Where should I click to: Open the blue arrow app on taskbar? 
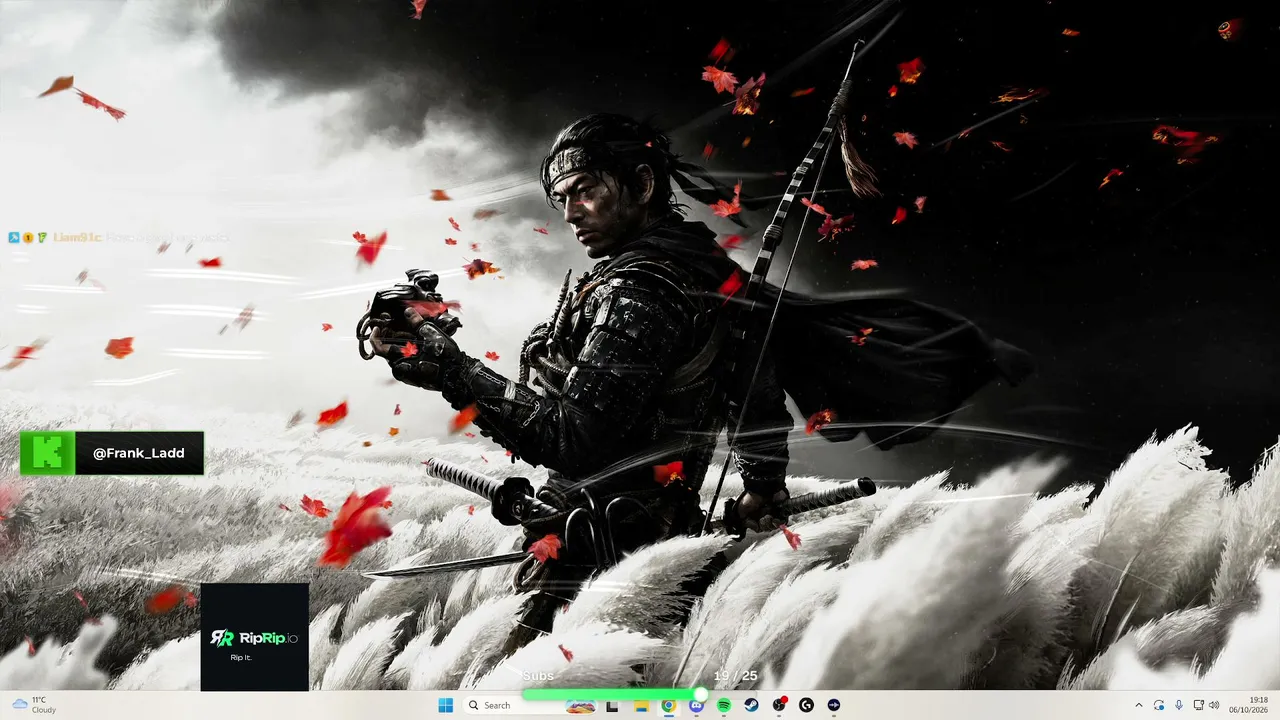834,705
